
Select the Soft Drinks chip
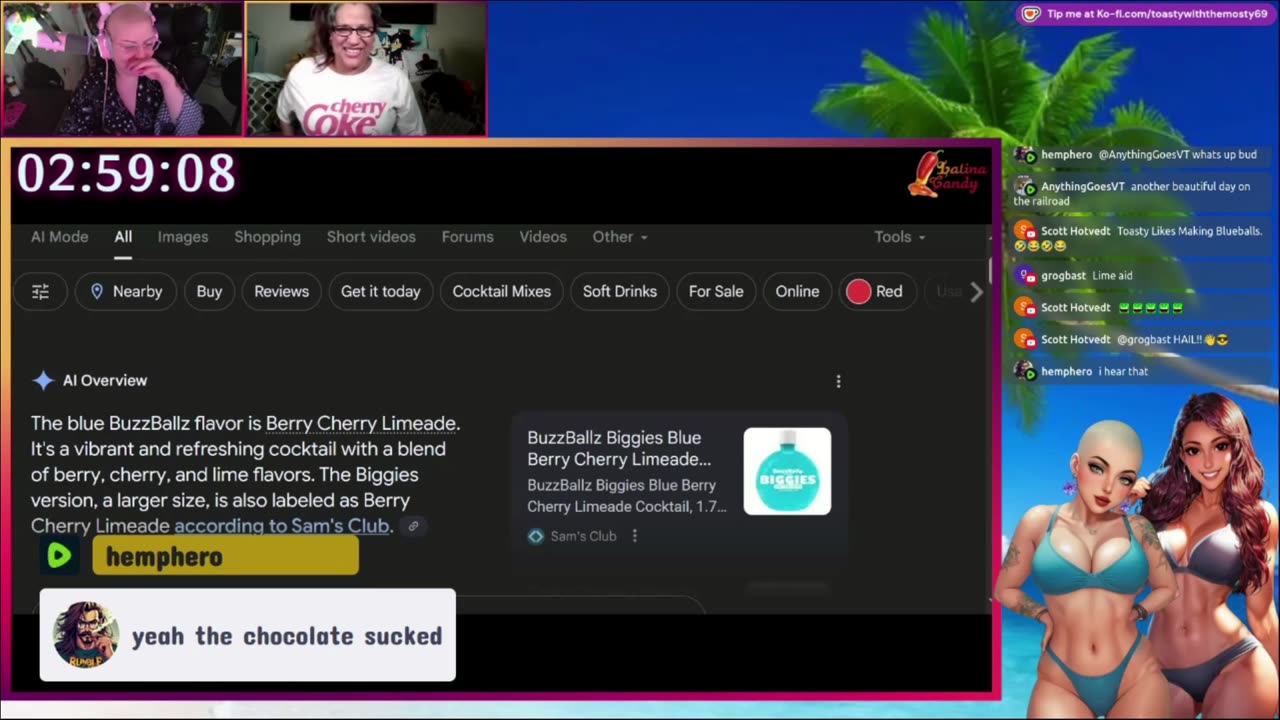pyautogui.click(x=620, y=292)
